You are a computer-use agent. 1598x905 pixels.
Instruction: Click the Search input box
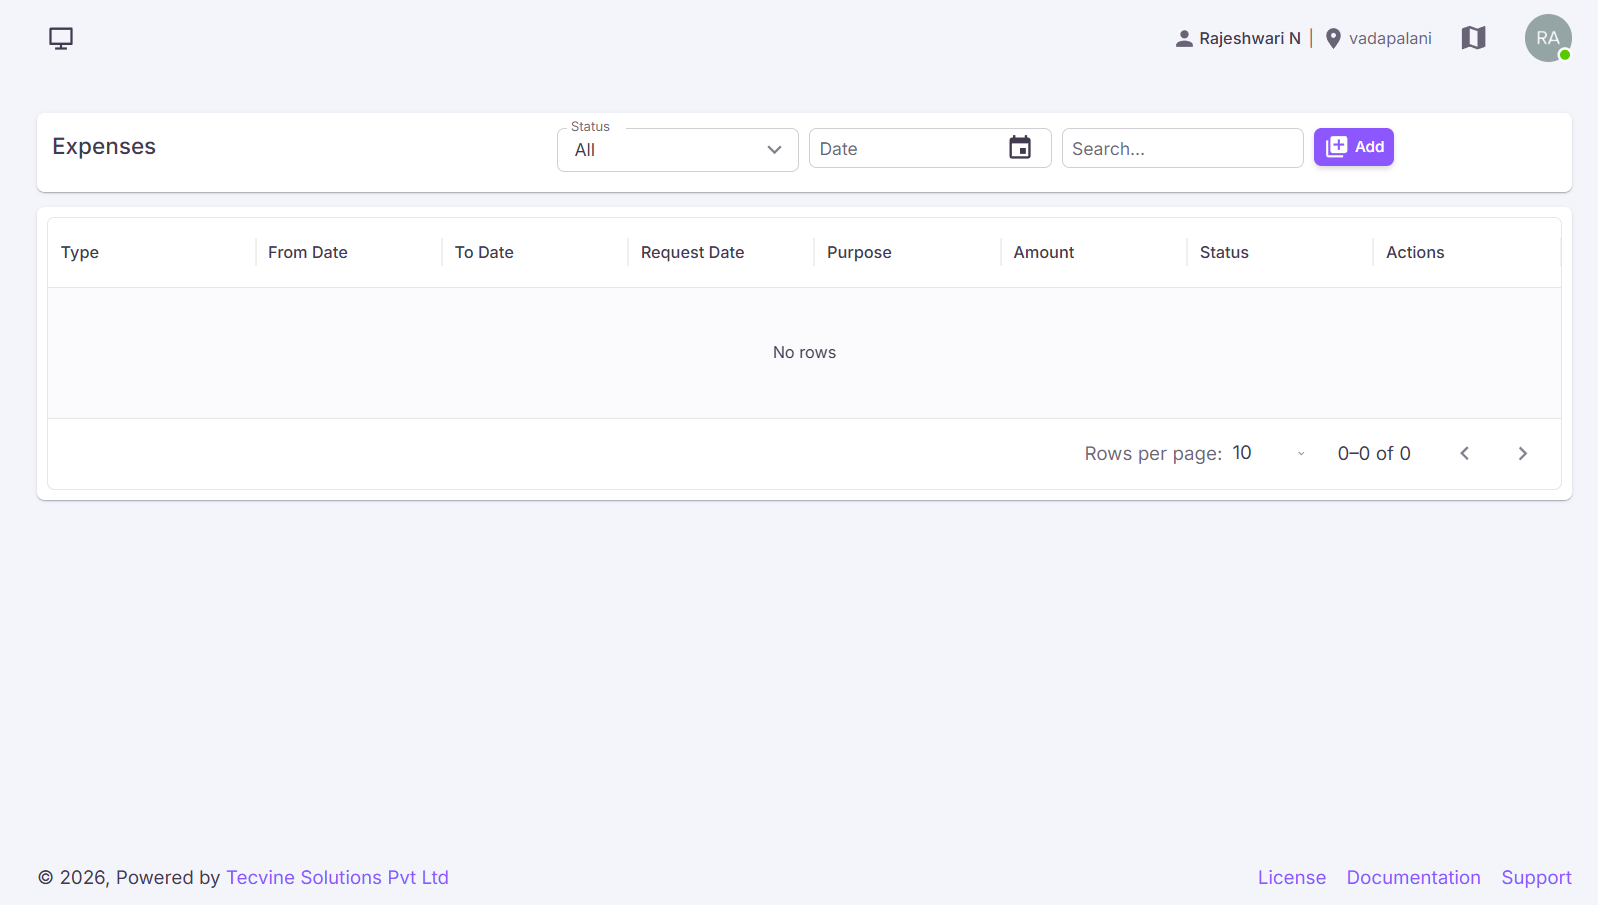(x=1182, y=148)
